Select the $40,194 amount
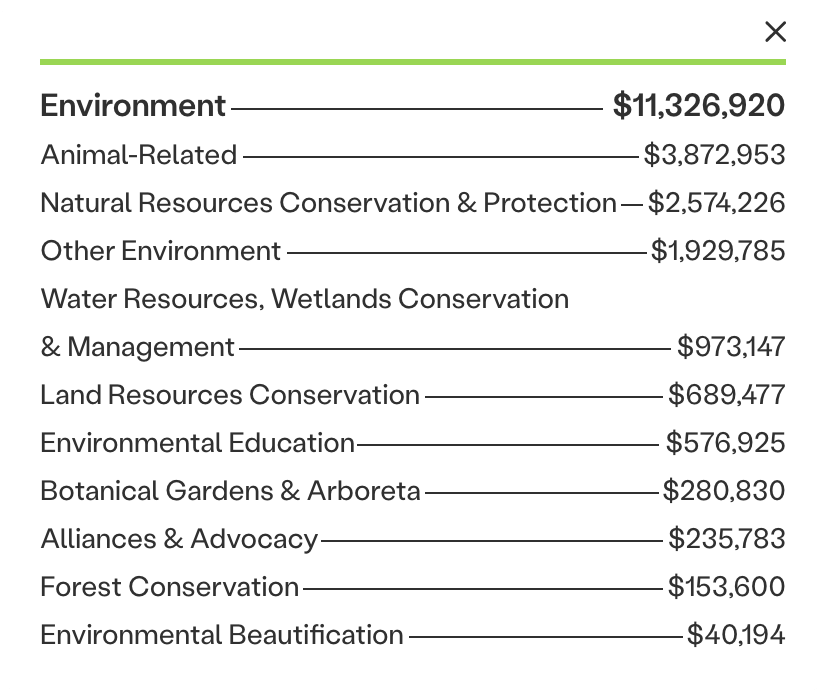826x692 pixels. pos(736,635)
